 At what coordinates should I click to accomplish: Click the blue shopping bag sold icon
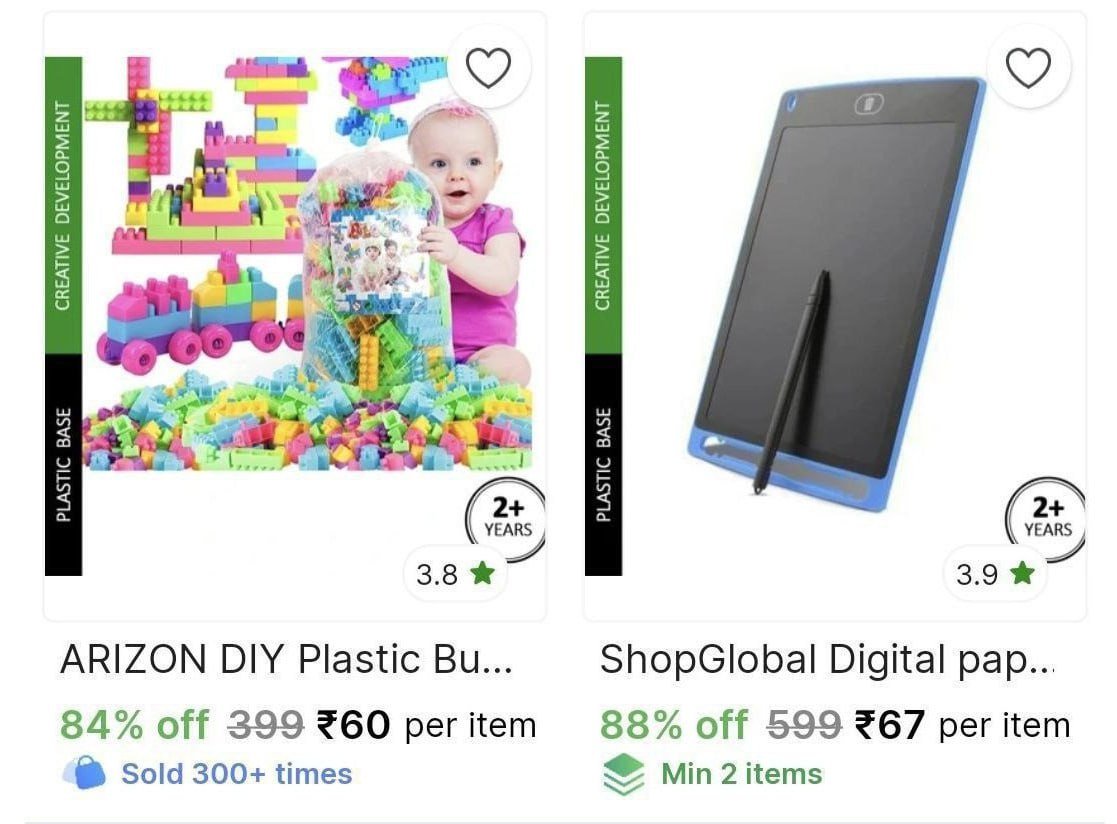point(84,773)
